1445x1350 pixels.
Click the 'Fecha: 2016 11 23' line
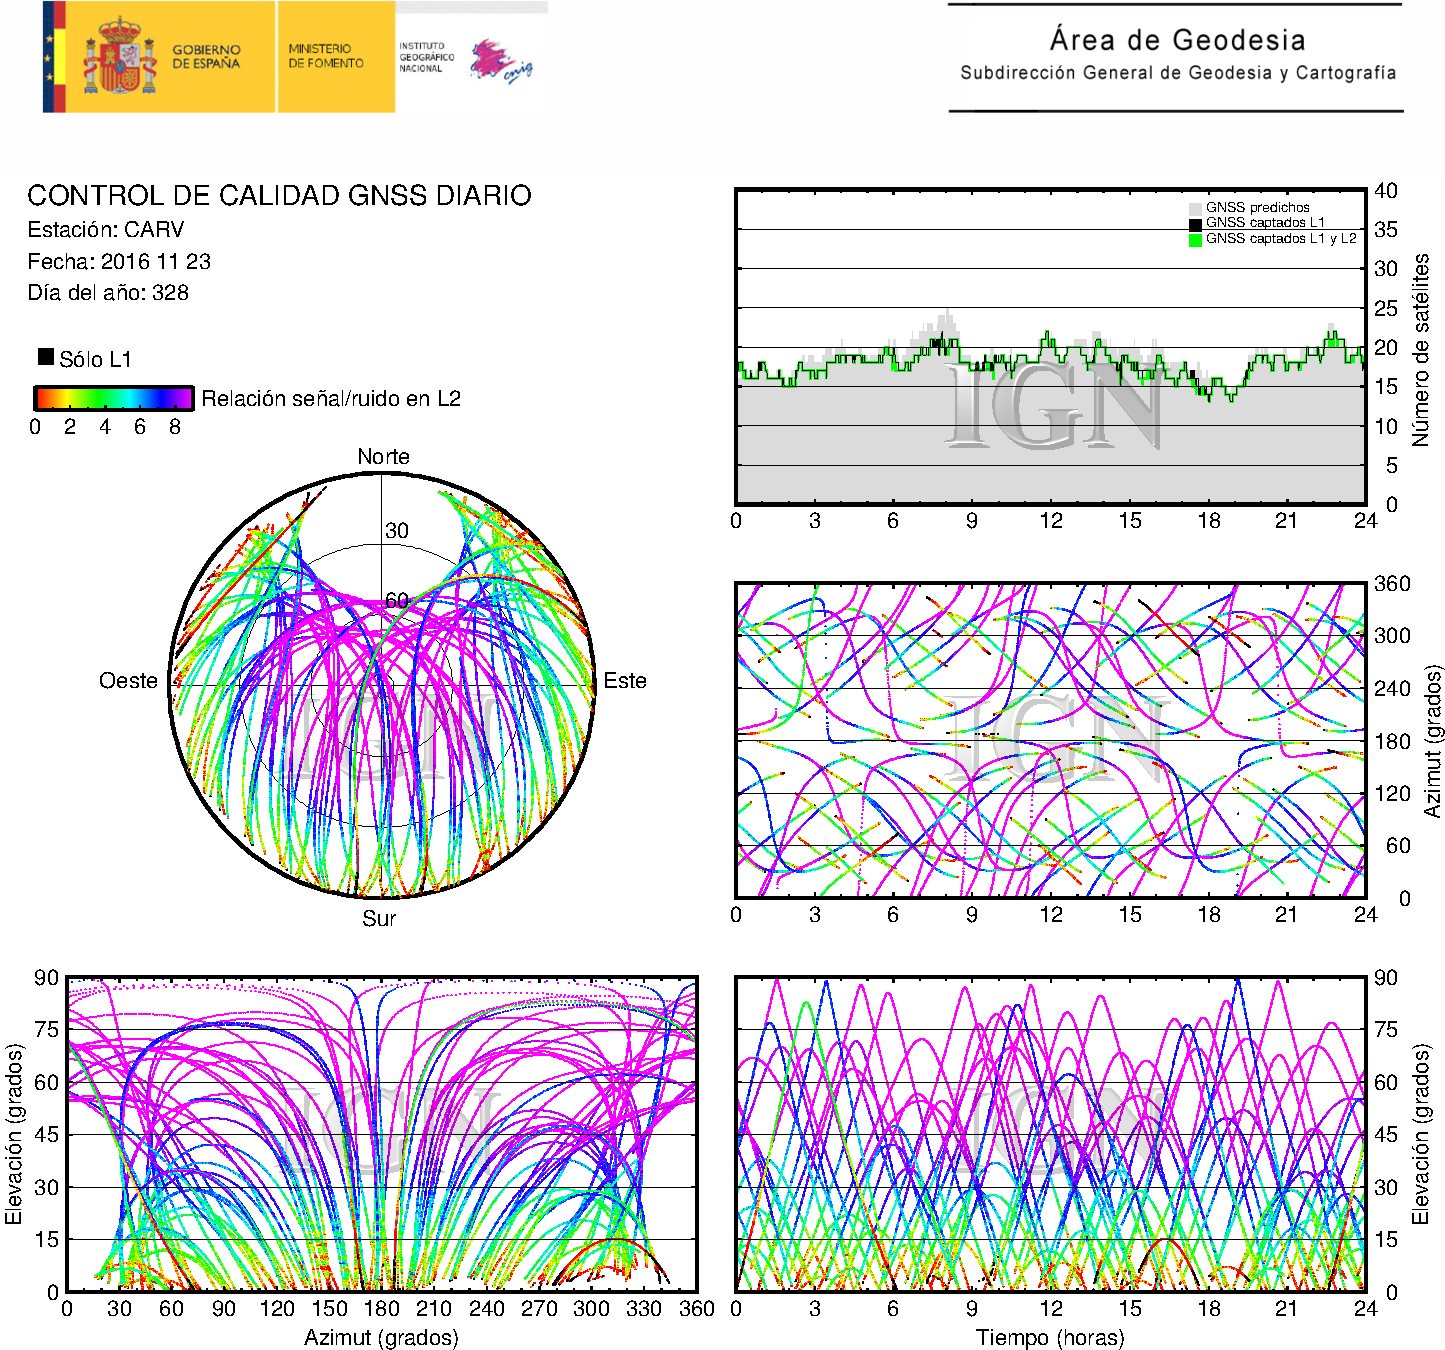click(x=119, y=262)
